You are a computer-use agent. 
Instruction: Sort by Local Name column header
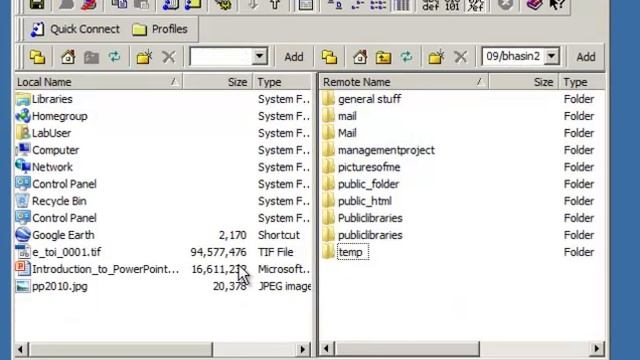click(98, 82)
